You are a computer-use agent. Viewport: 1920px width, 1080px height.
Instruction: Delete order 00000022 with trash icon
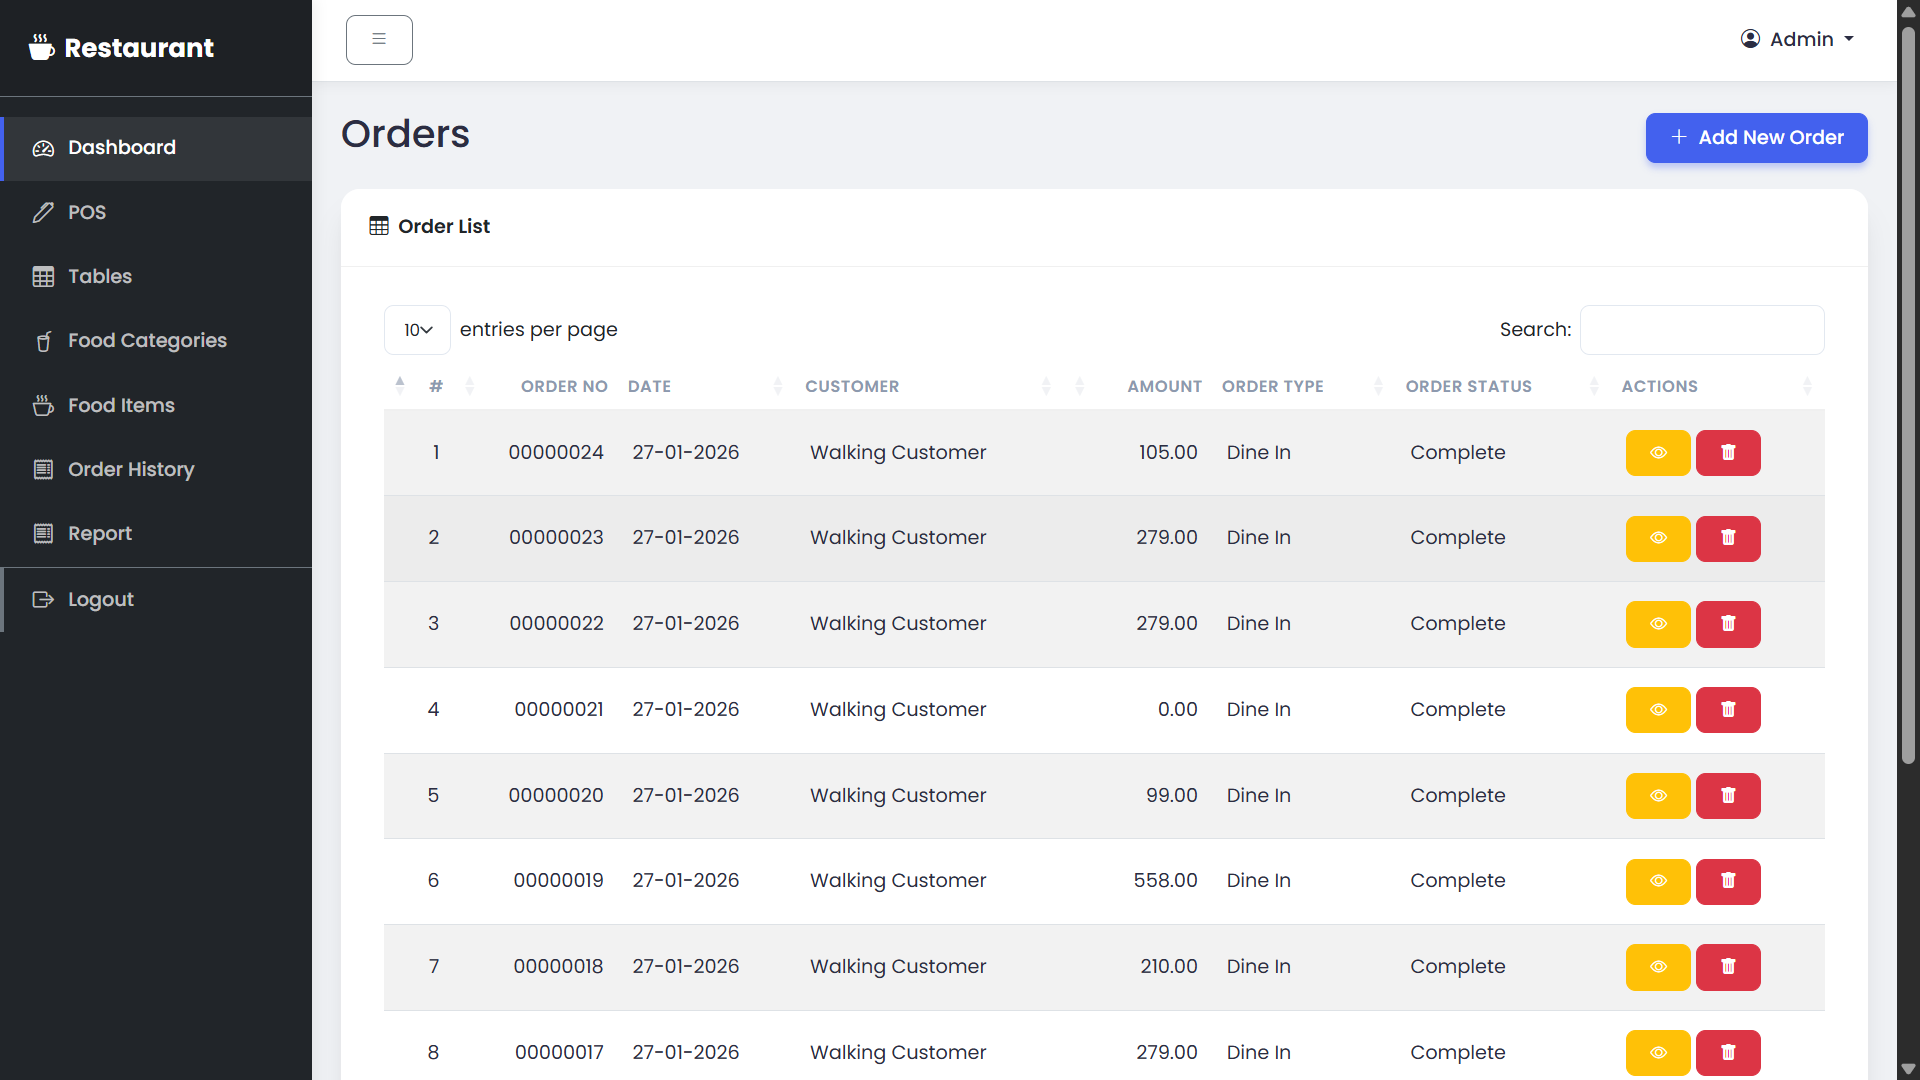click(x=1728, y=624)
